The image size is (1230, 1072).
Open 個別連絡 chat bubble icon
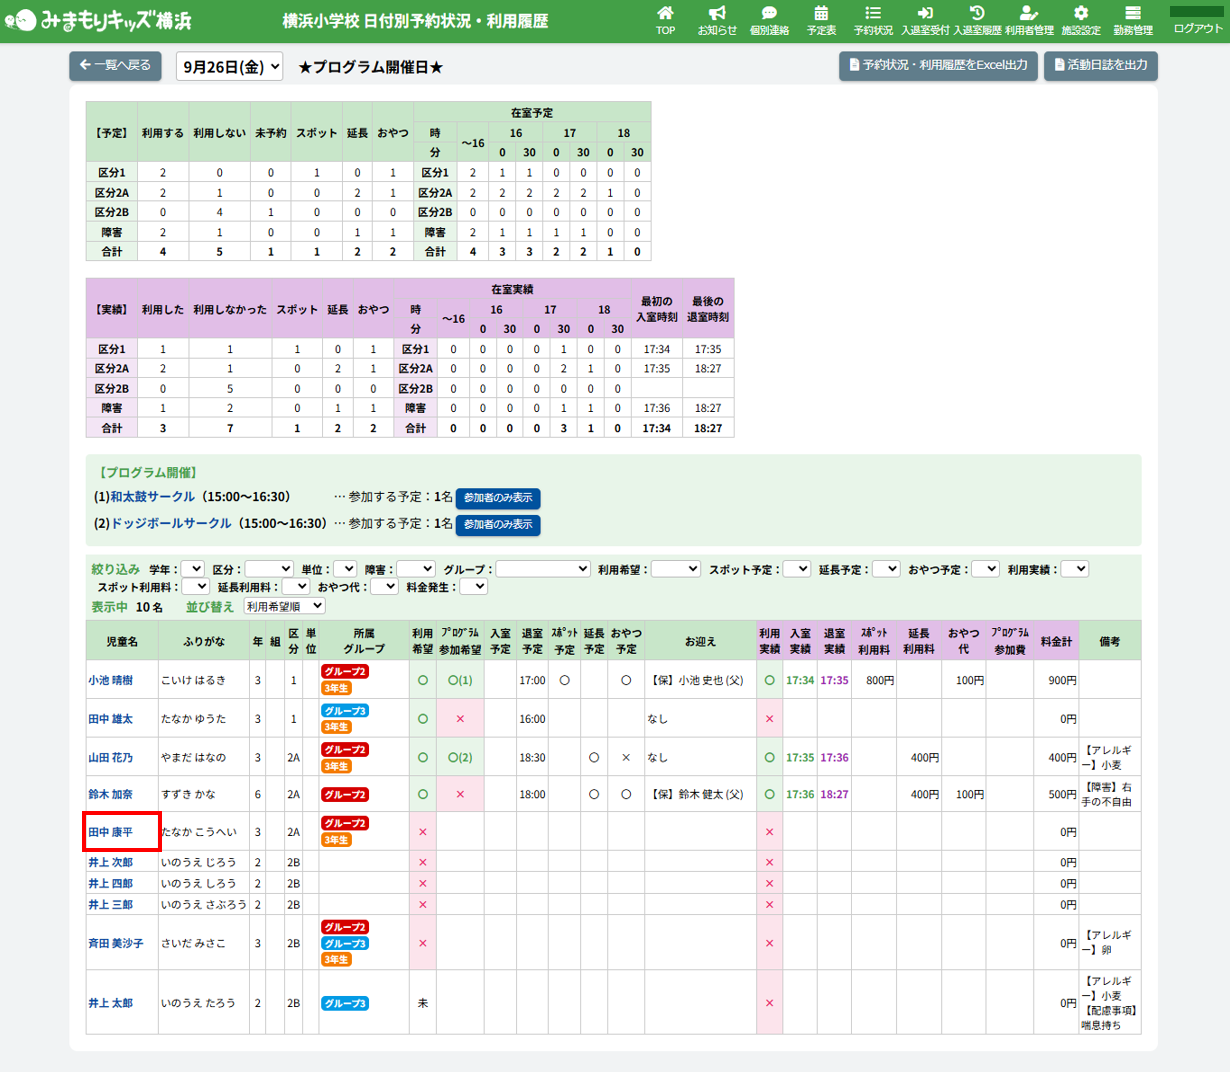pyautogui.click(x=769, y=14)
